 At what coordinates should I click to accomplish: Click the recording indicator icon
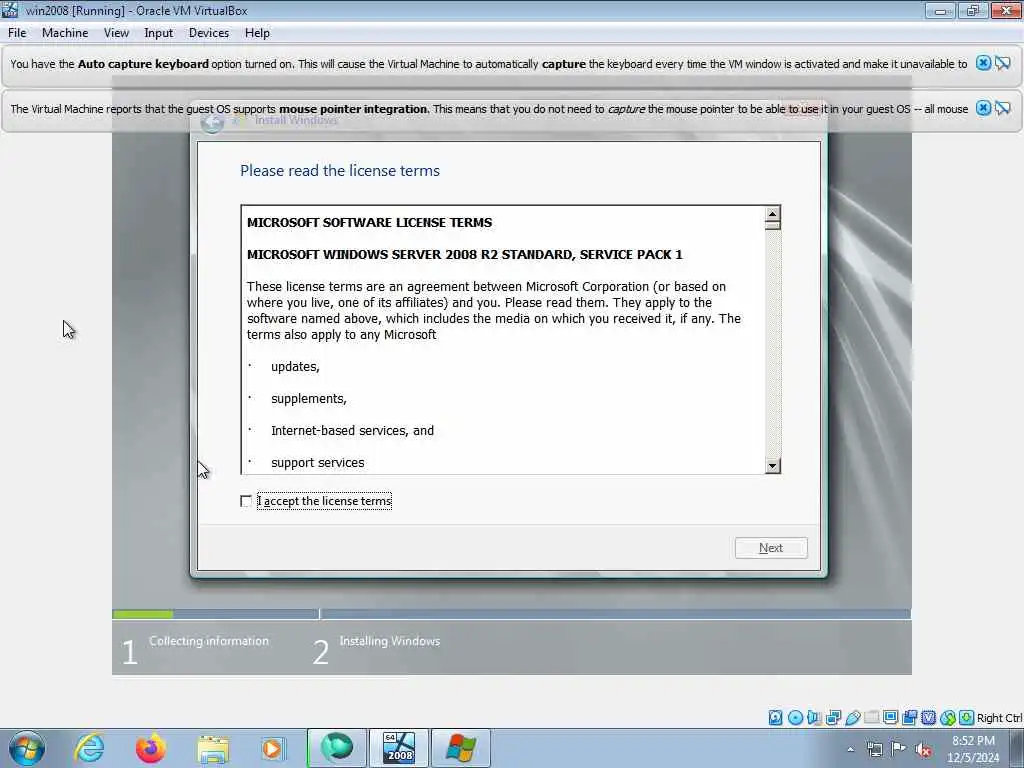coord(909,718)
